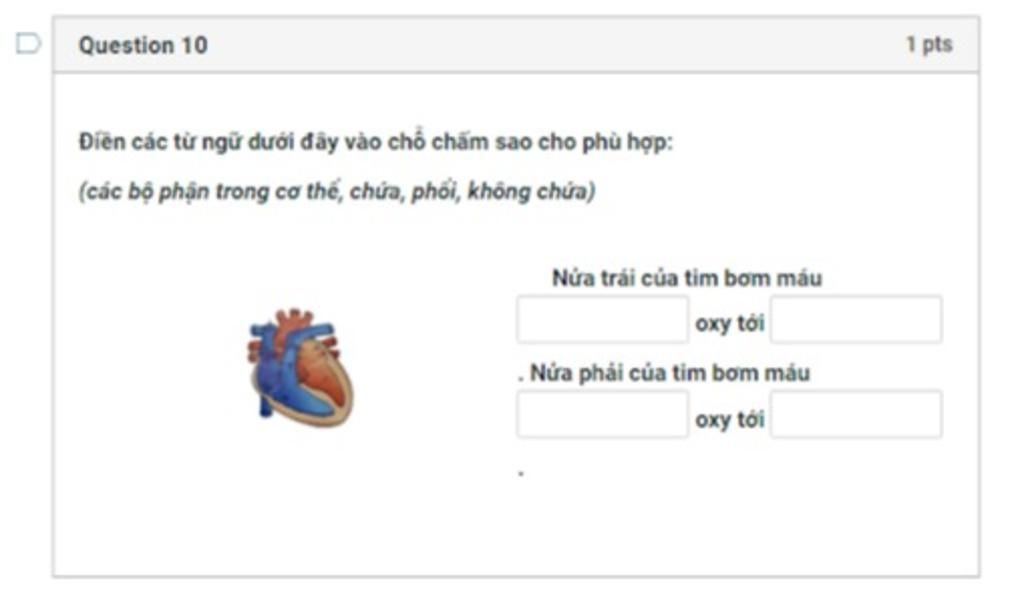Click the text 'Nửa phải của tim bơm máu'
Viewport: 1024px width, 595px height.
(x=670, y=373)
